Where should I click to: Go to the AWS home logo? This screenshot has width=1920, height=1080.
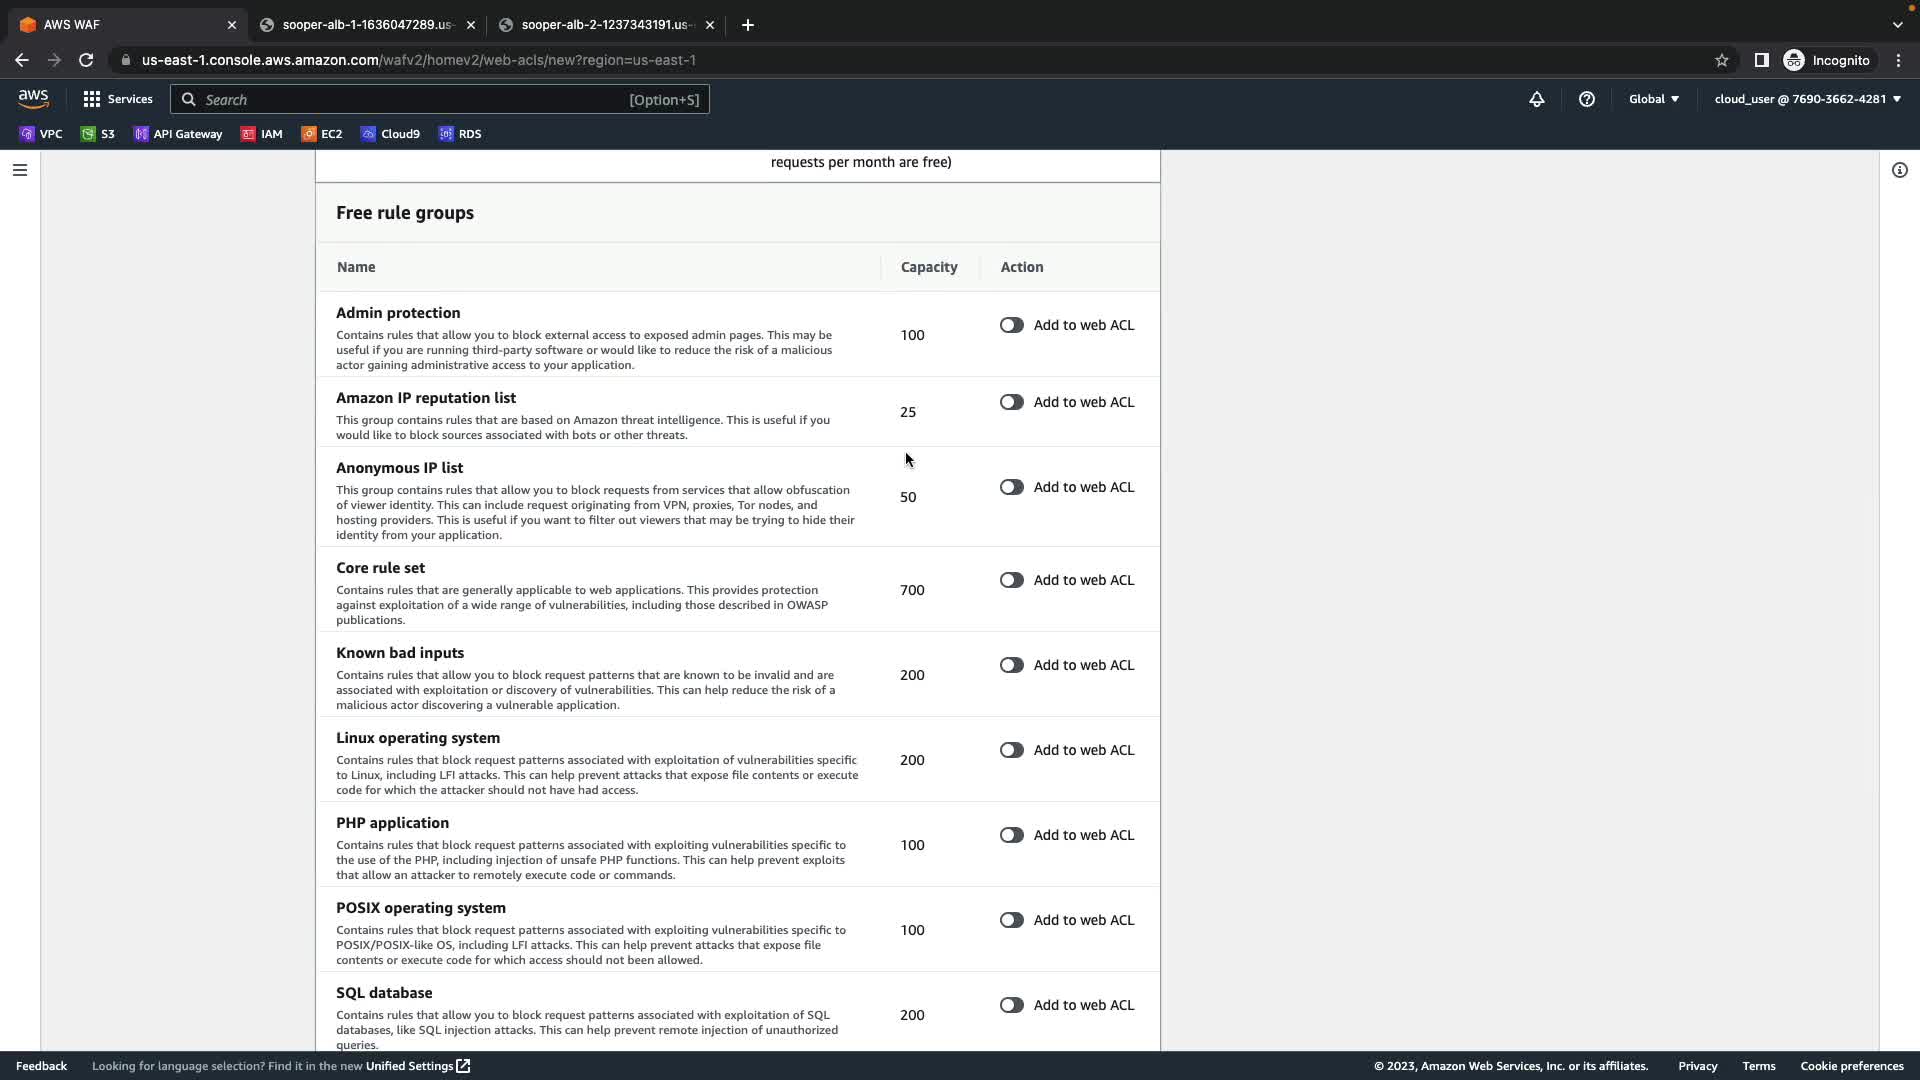pyautogui.click(x=33, y=99)
